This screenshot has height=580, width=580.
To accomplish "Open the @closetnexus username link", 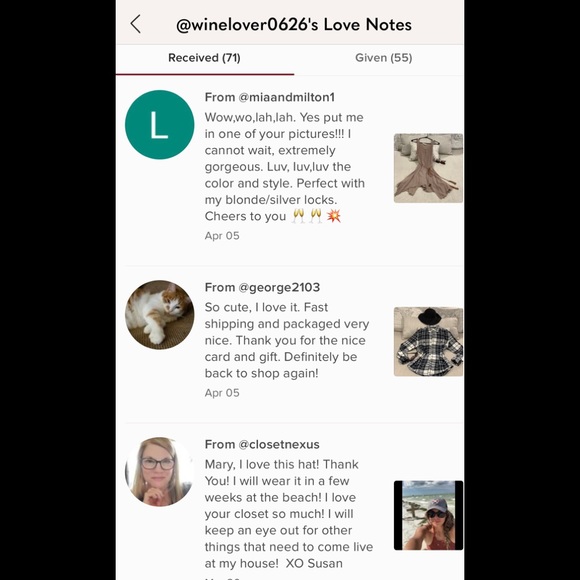I will tap(279, 444).
